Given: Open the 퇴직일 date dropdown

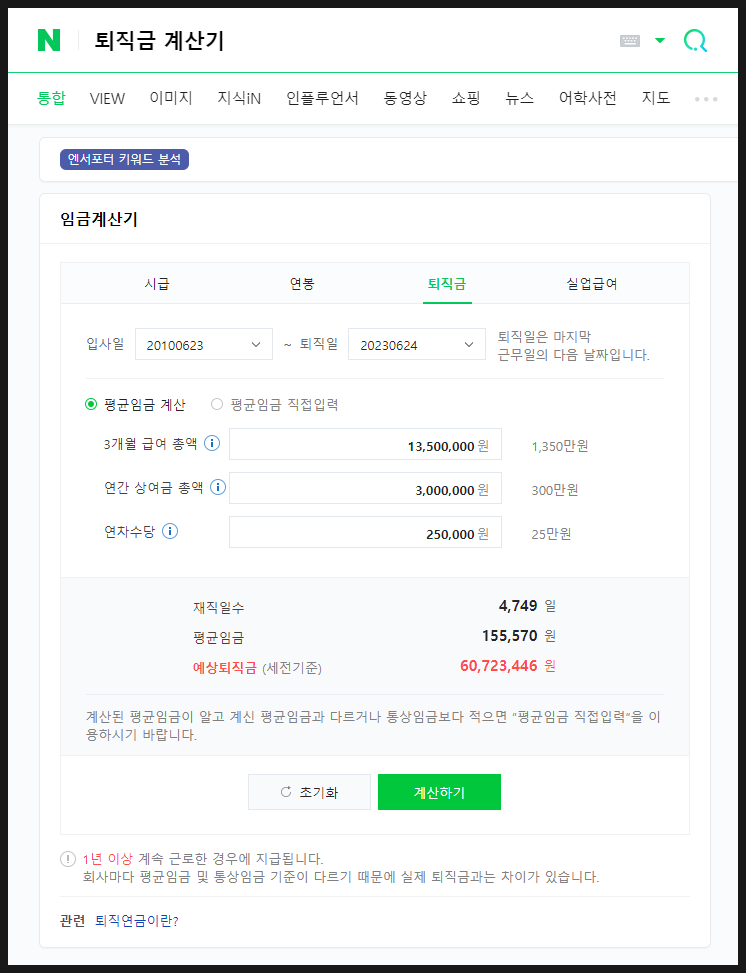Looking at the screenshot, I should (416, 344).
